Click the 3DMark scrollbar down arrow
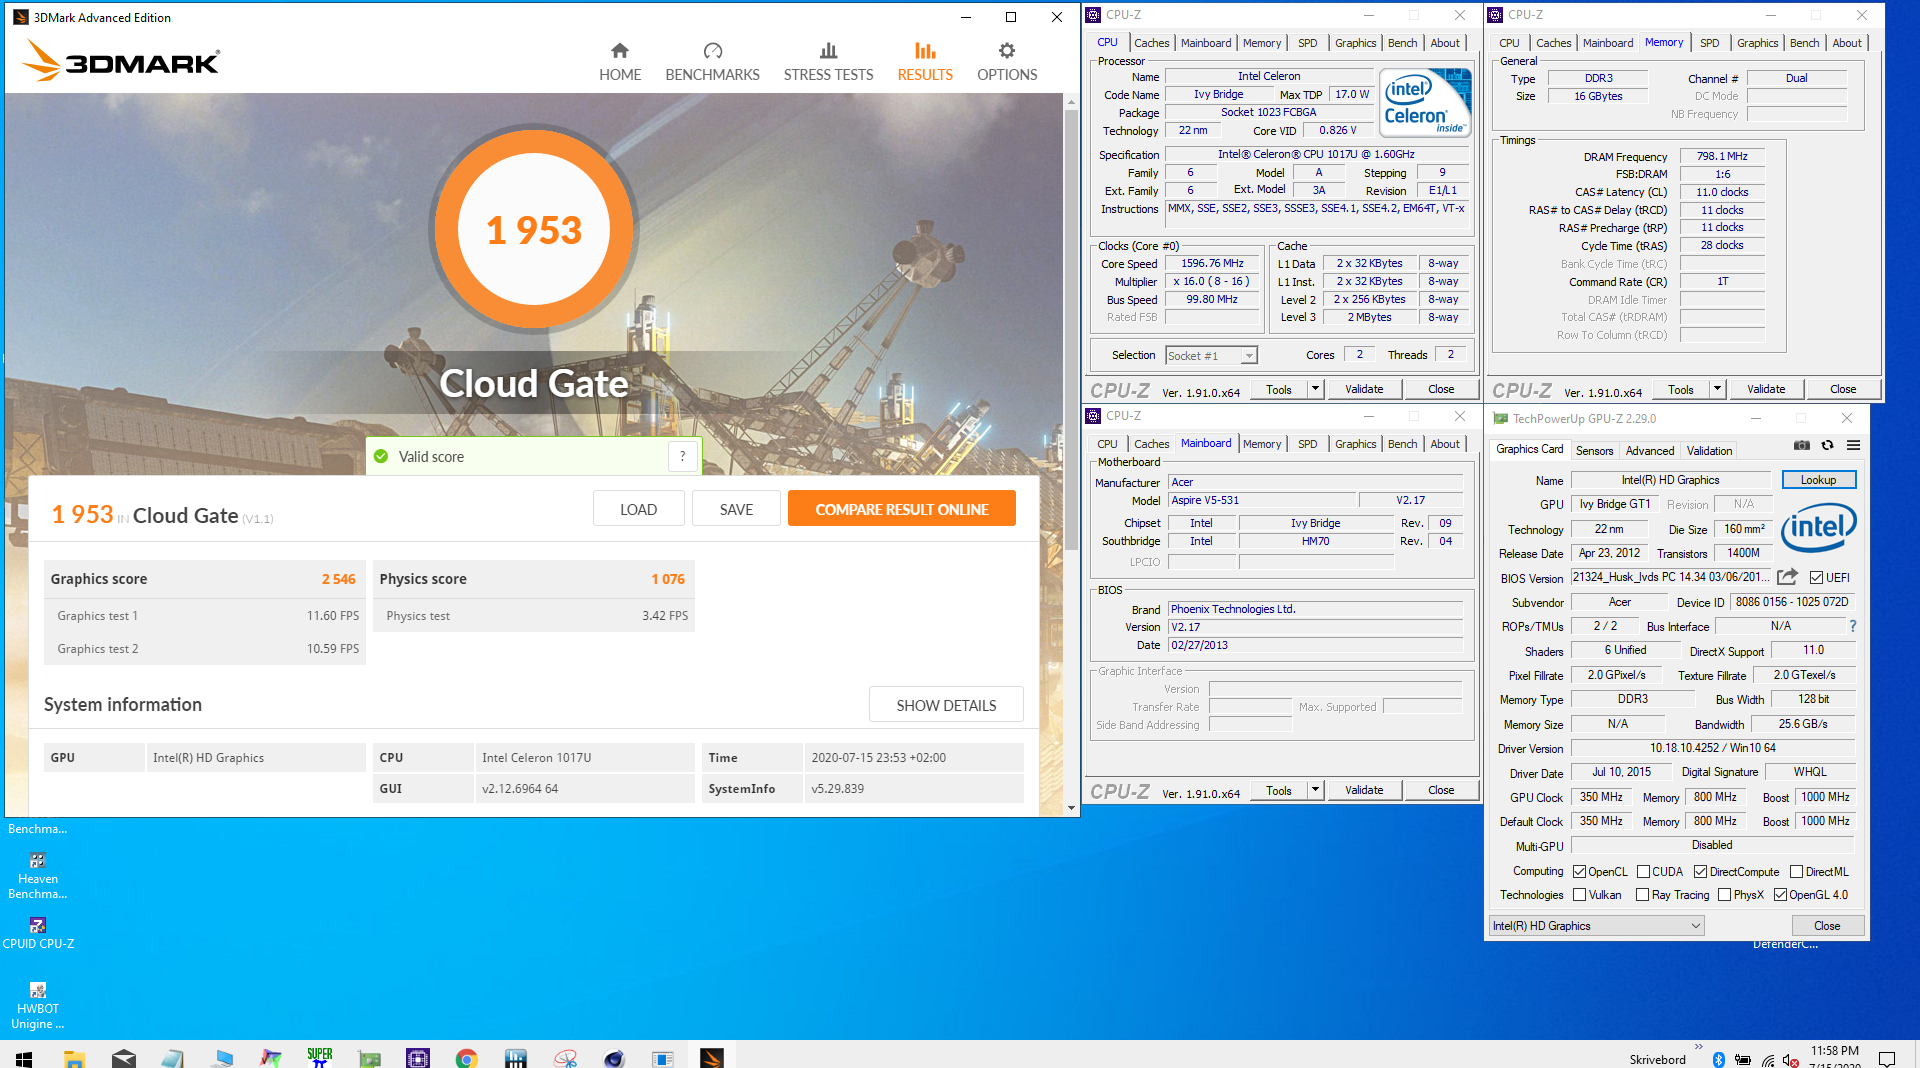Viewport: 1920px width, 1068px height. pos(1071,807)
